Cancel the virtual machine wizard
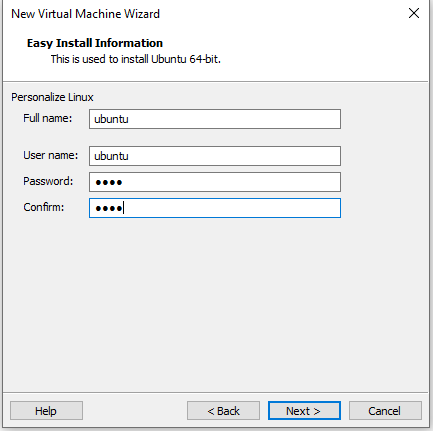The height and width of the screenshot is (431, 433). (x=385, y=411)
